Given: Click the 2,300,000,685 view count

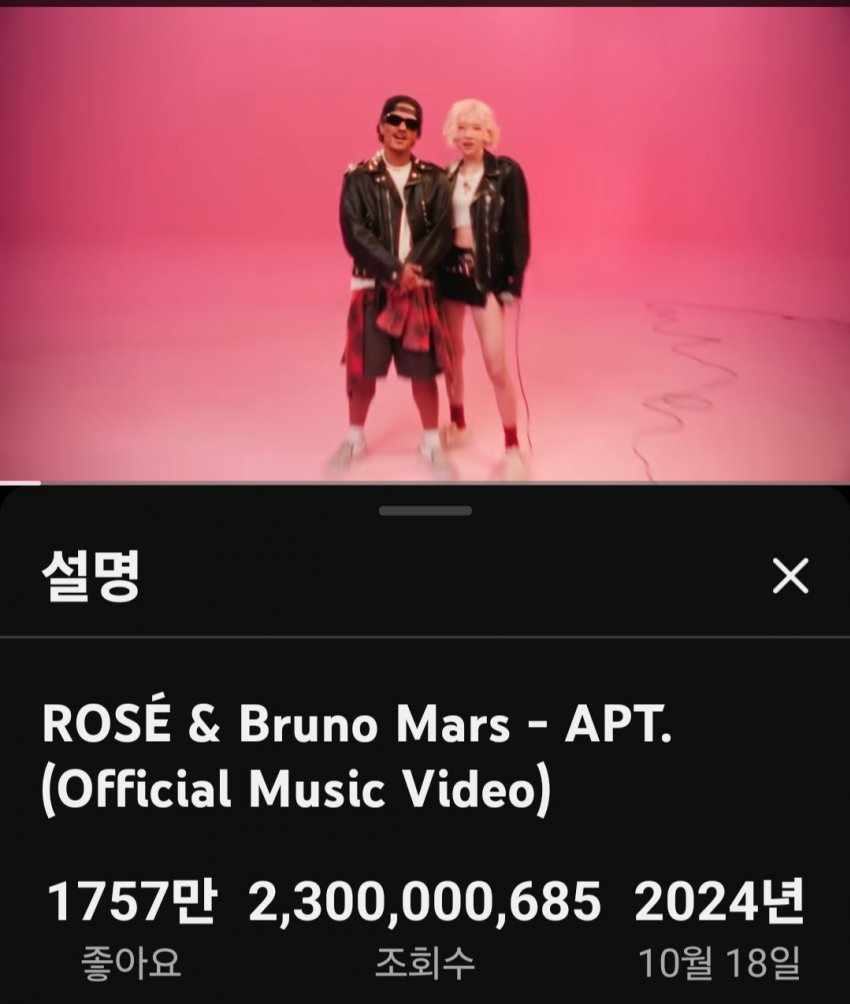Looking at the screenshot, I should (x=424, y=902).
